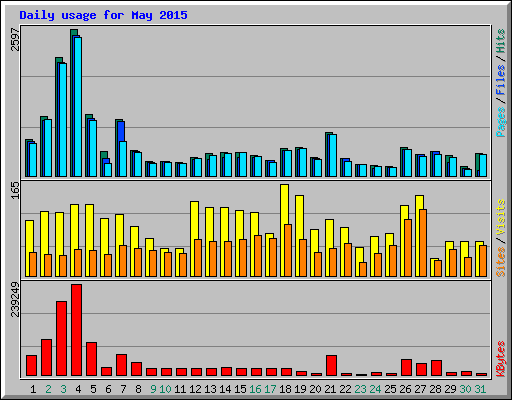The image size is (512, 400).
Task: Click the 2597 hits axis value
Action: point(15,39)
